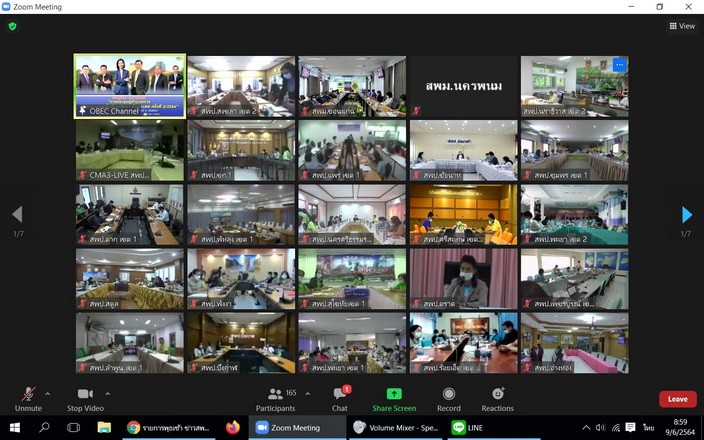Unmute the microphone
This screenshot has width=704, height=440.
tap(28, 395)
